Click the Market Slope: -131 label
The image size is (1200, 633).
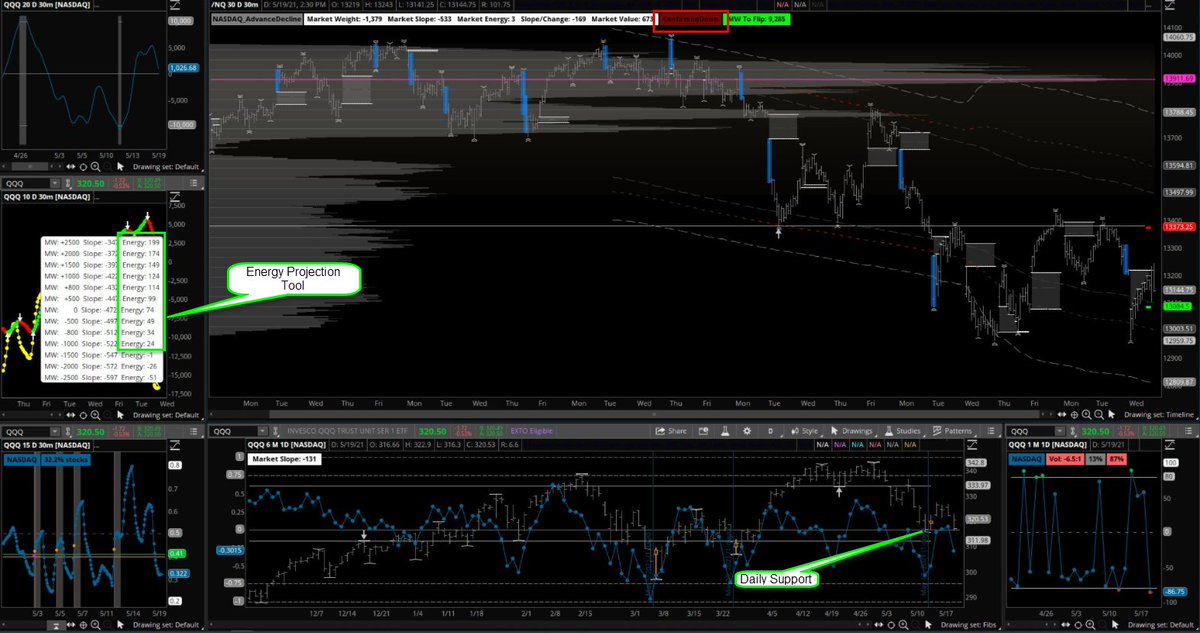coord(285,459)
